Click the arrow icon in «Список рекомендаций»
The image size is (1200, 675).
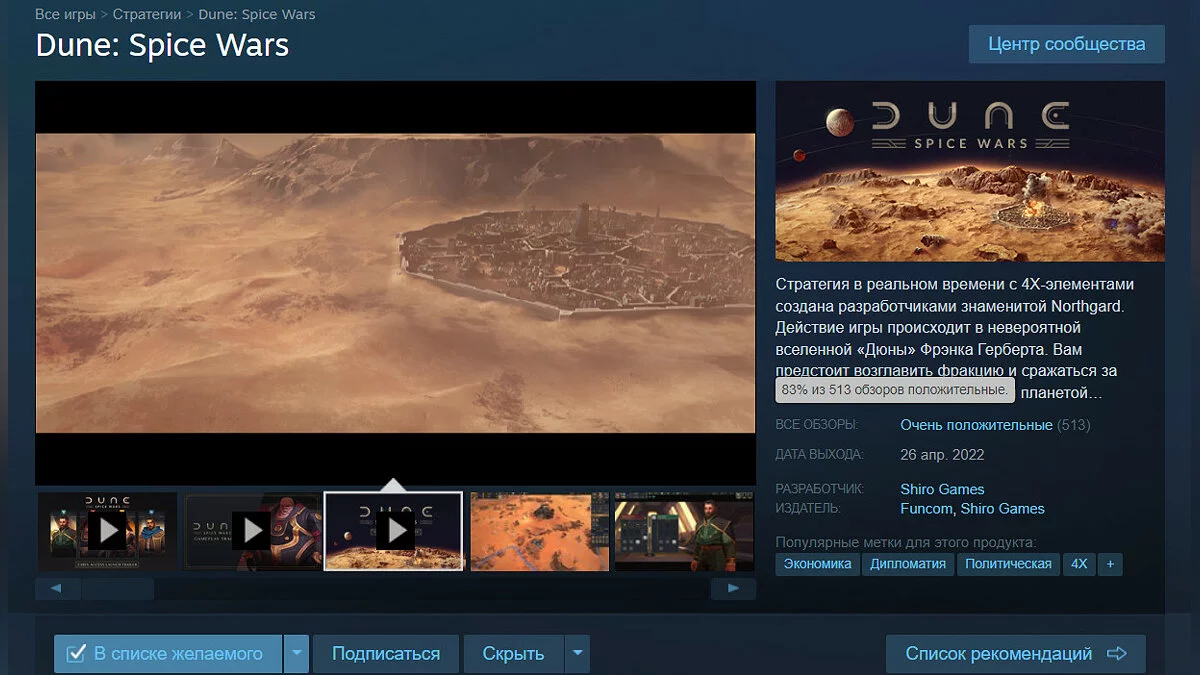(1117, 654)
